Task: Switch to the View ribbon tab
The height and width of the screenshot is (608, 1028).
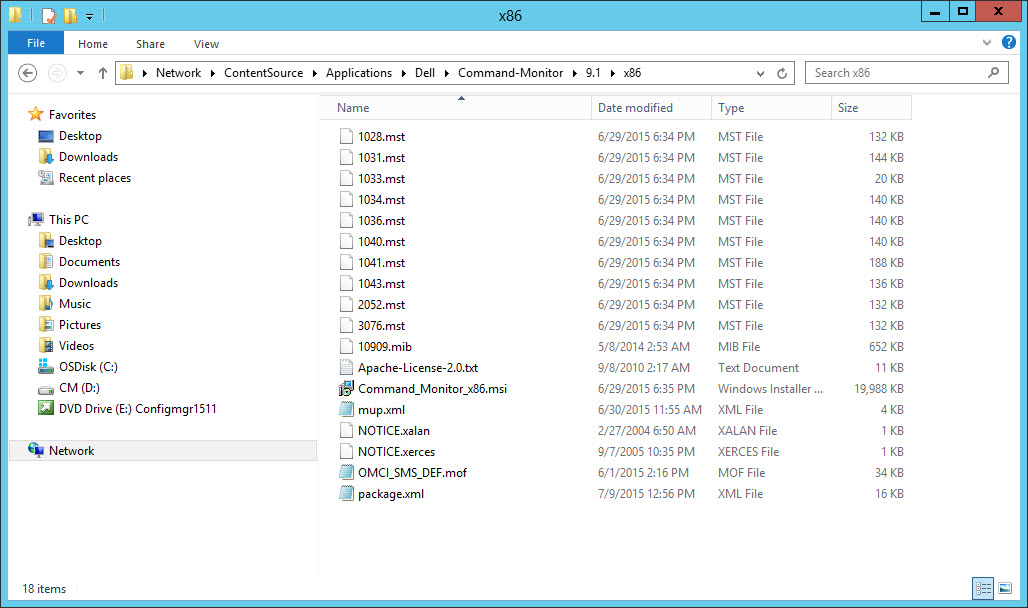Action: click(206, 44)
